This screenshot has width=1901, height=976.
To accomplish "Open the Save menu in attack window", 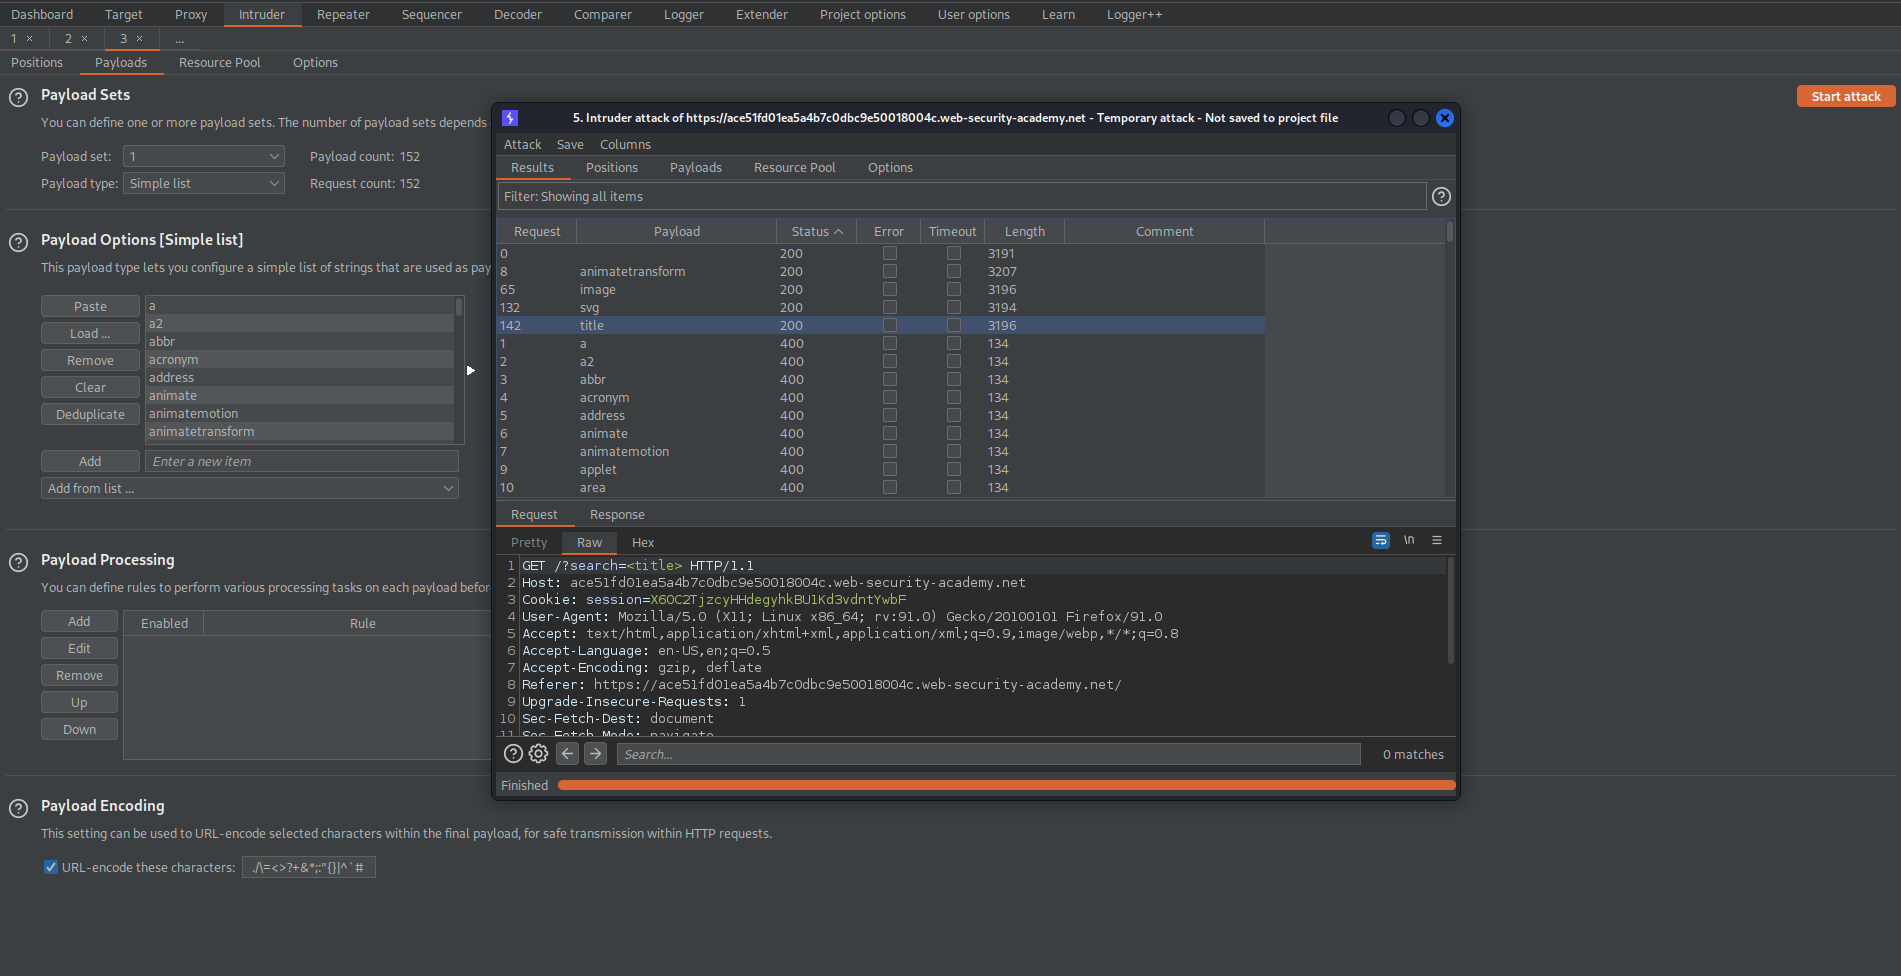I will click(570, 145).
